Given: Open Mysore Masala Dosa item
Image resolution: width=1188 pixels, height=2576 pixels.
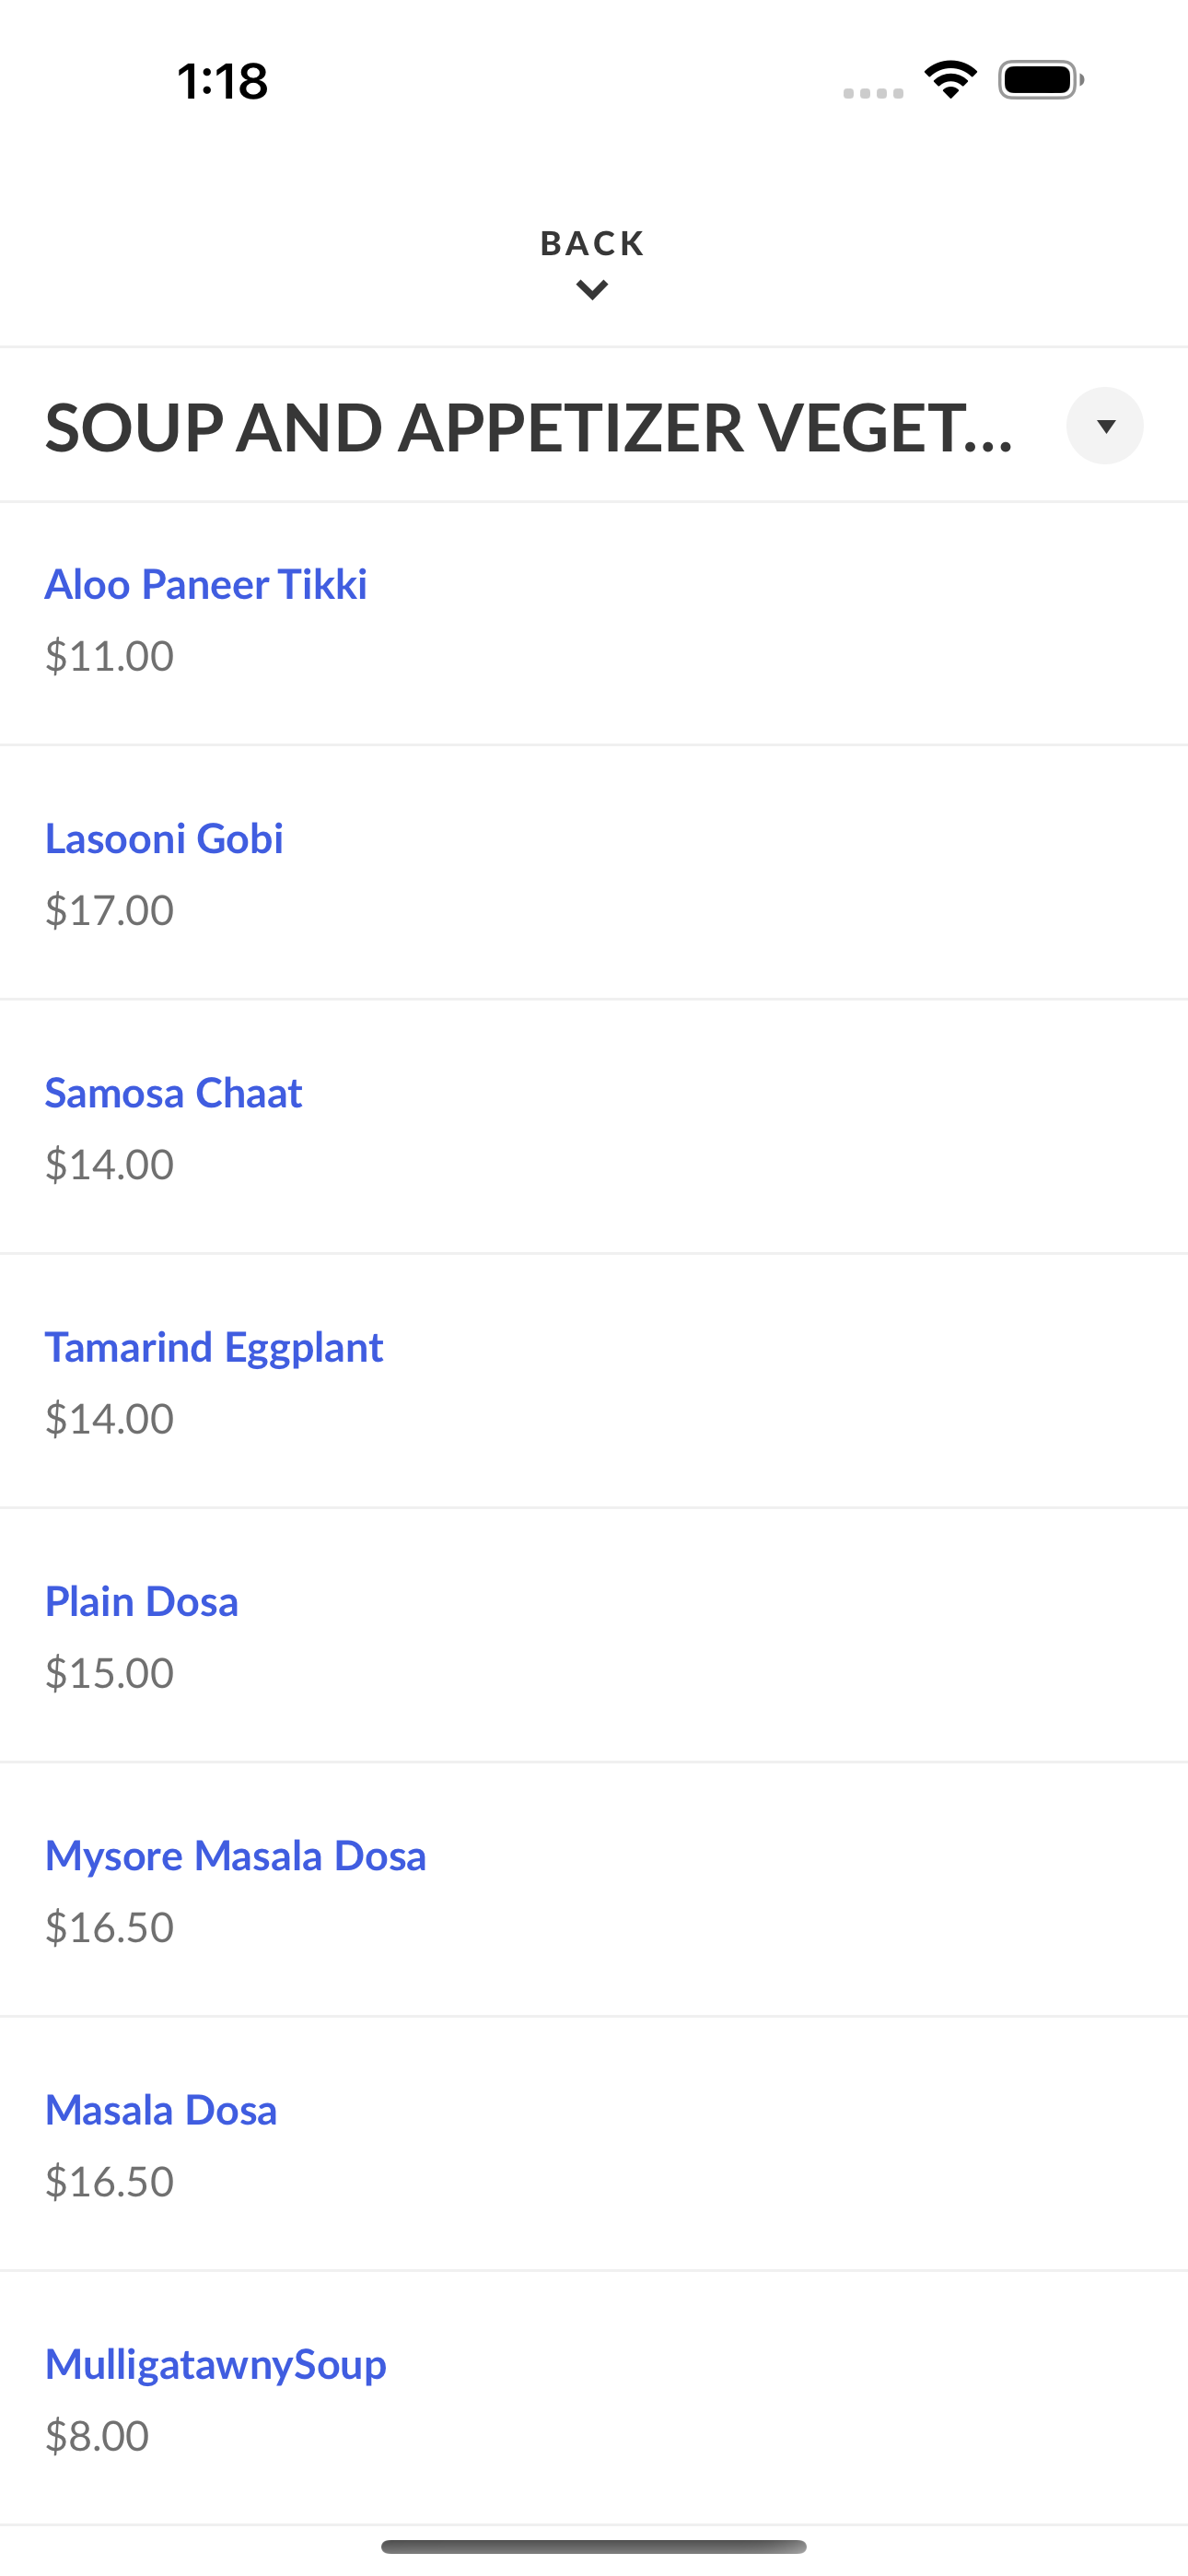Looking at the screenshot, I should 236,1856.
